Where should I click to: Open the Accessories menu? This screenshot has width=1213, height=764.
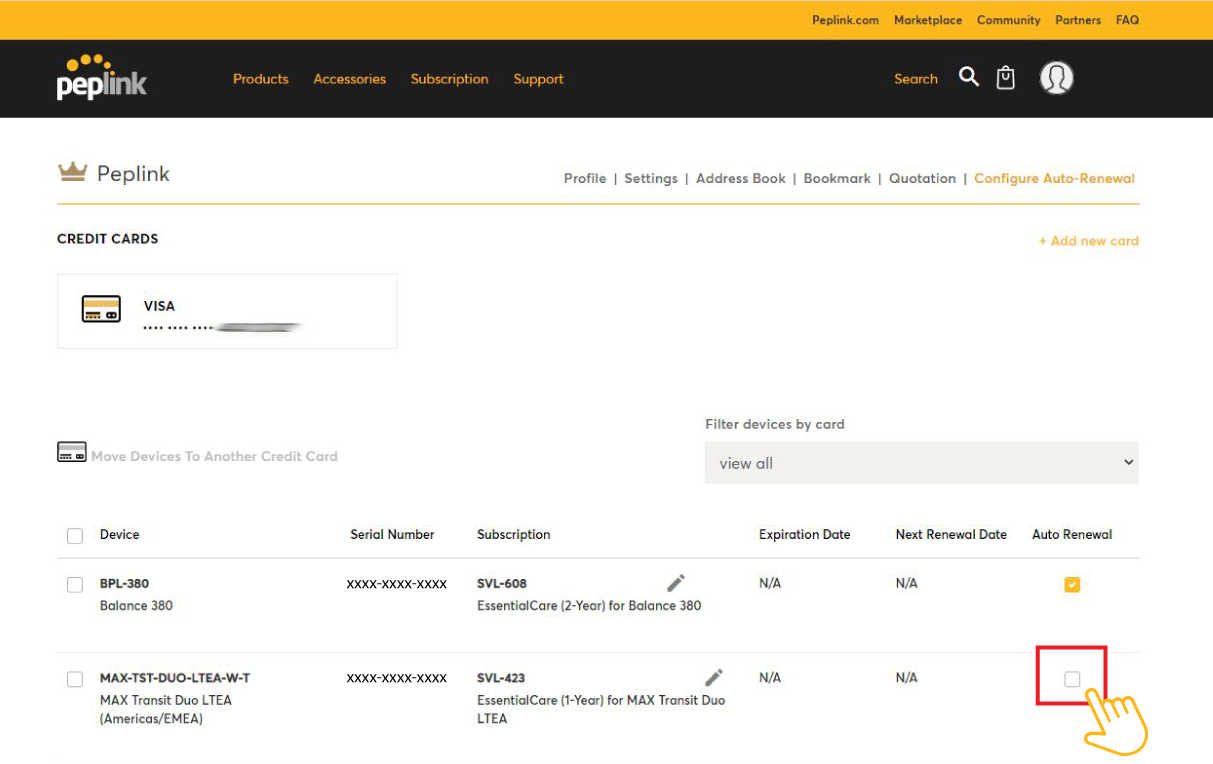pos(350,79)
